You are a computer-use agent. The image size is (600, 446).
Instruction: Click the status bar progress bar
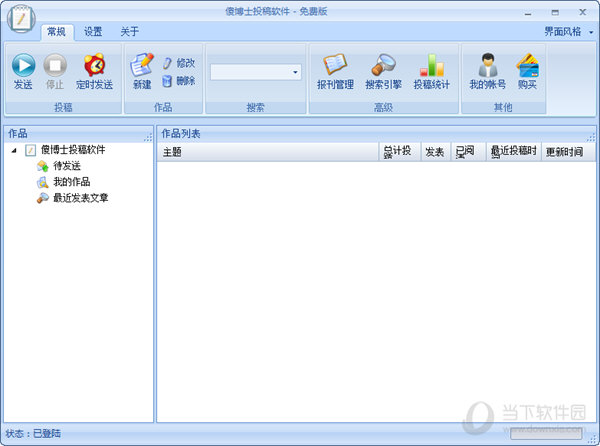point(546,434)
